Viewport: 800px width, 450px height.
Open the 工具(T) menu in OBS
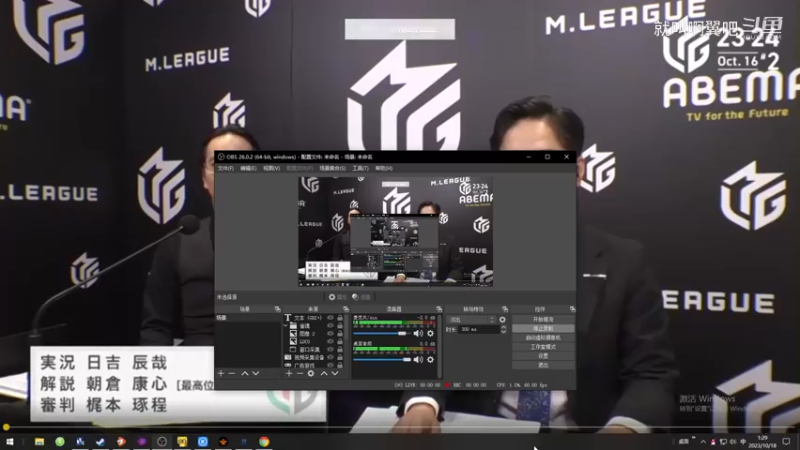coord(360,168)
